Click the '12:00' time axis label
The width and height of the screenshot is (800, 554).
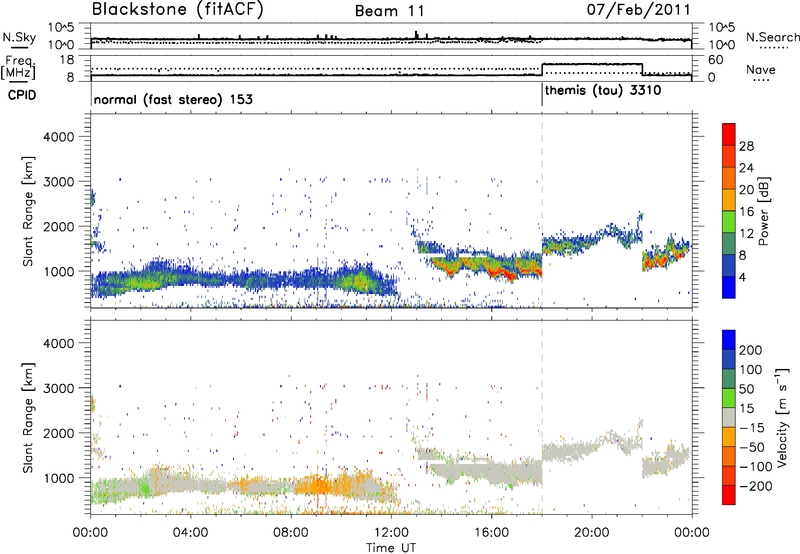(391, 533)
